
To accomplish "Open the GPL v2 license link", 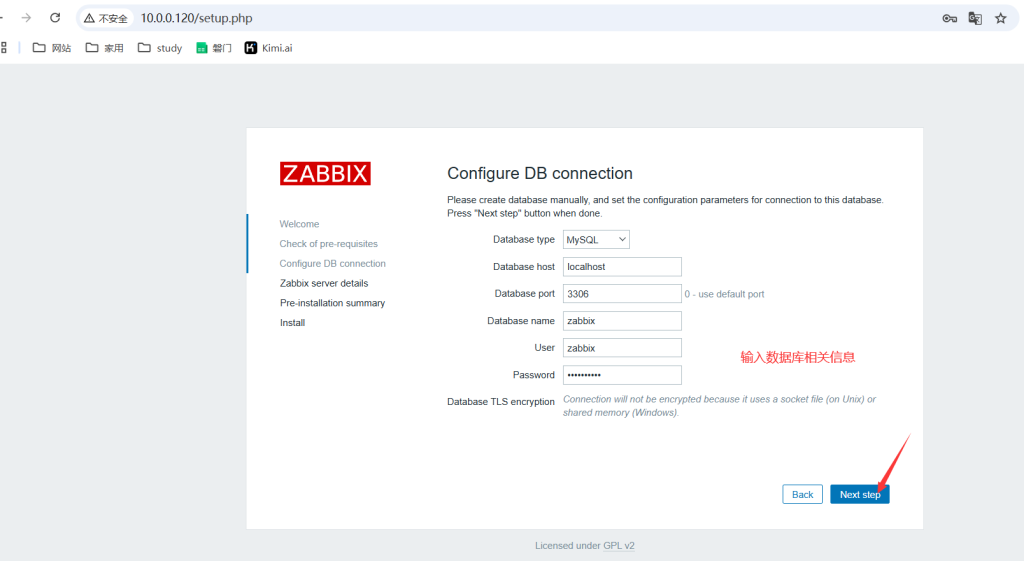I will coord(619,546).
